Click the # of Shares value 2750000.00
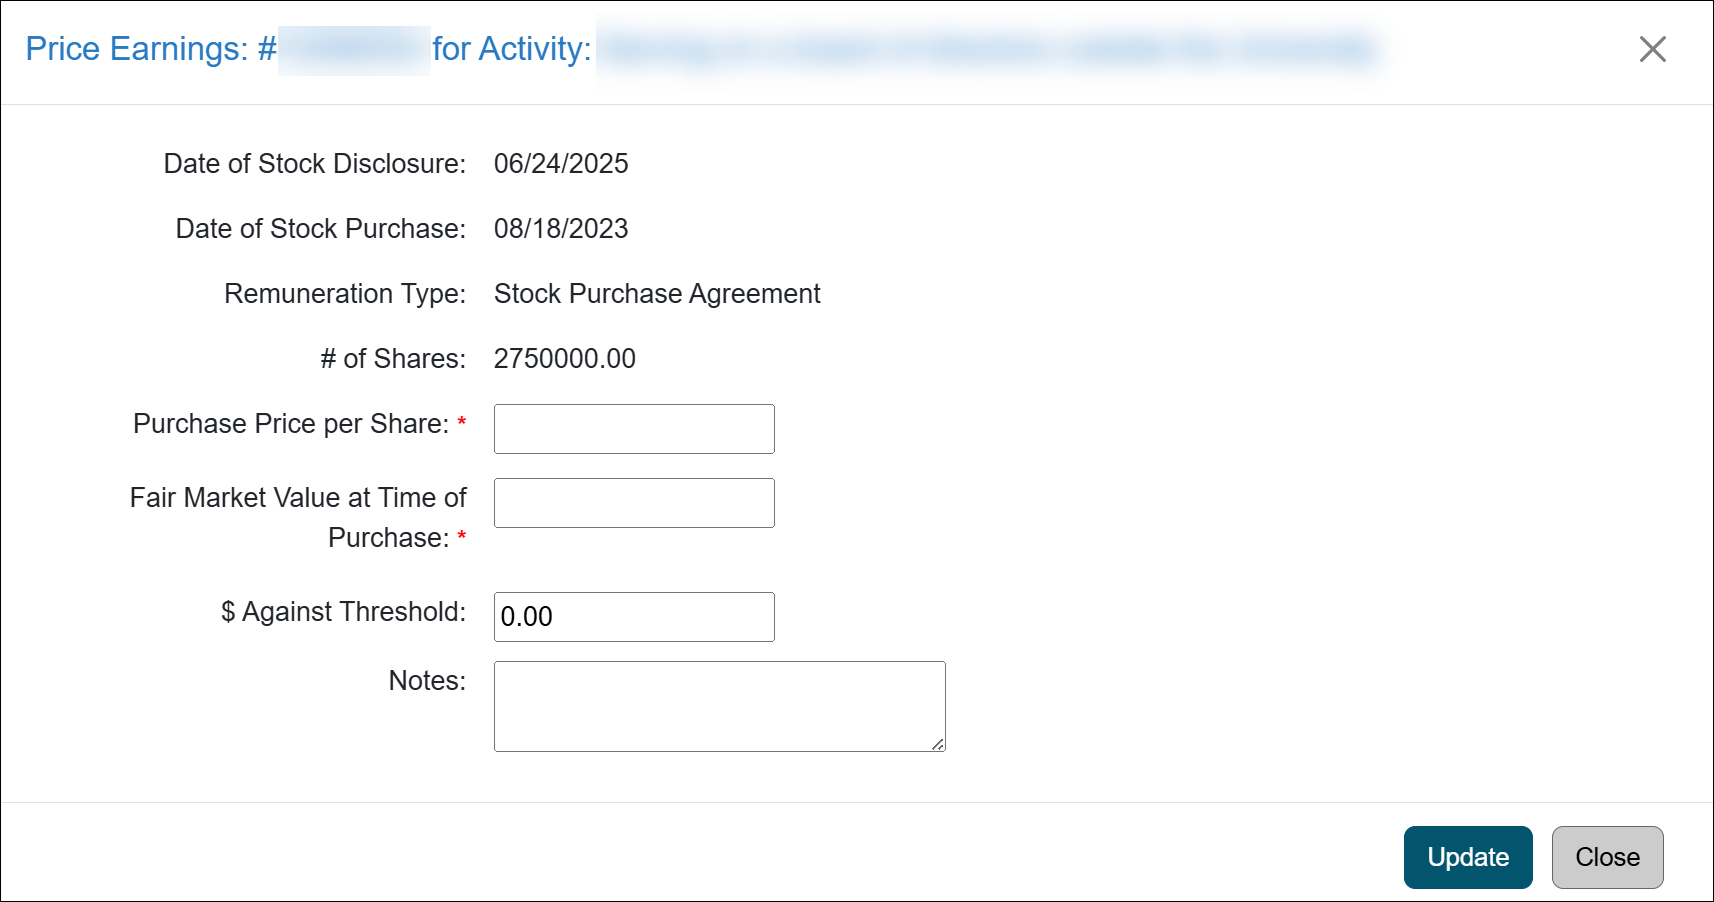This screenshot has height=902, width=1714. click(x=565, y=358)
